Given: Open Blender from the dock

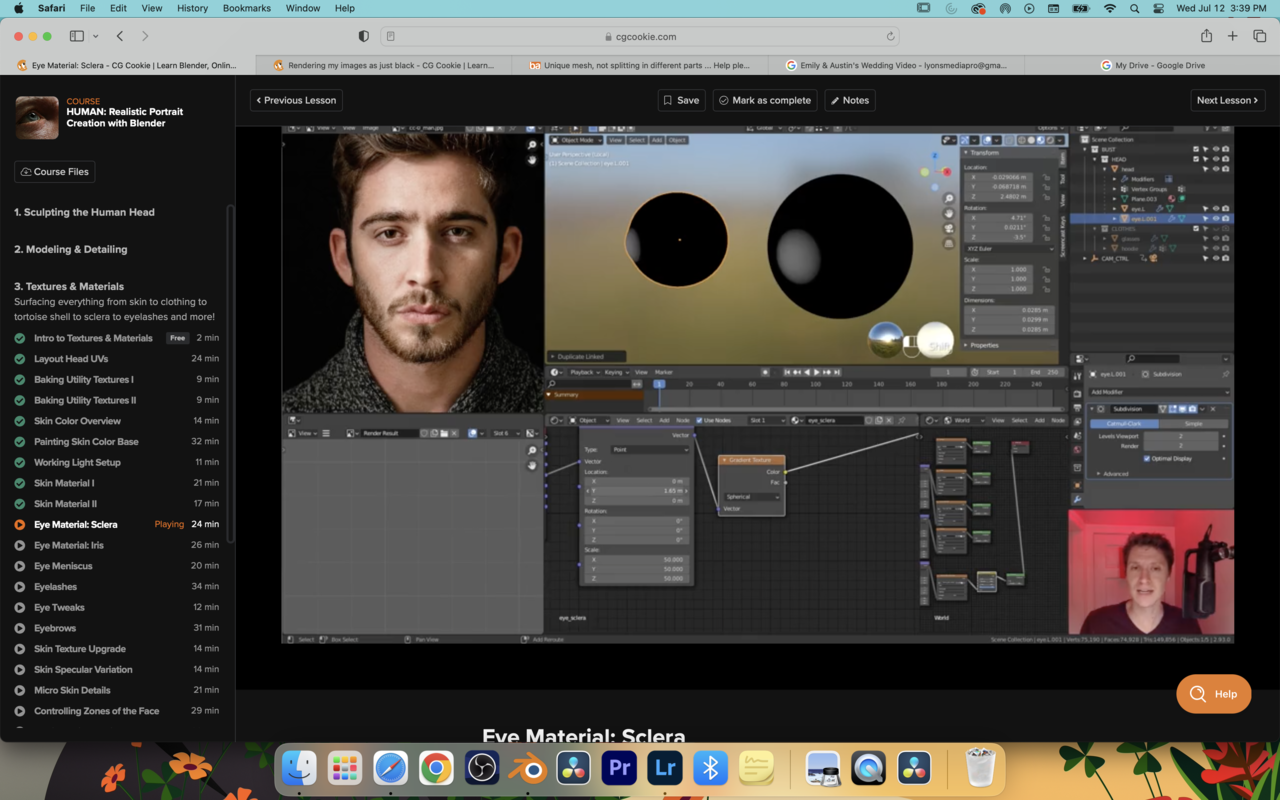Looking at the screenshot, I should pos(528,768).
